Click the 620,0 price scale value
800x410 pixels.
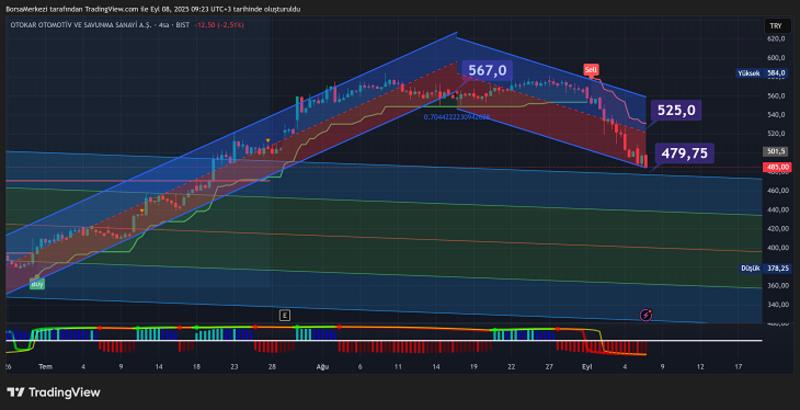click(776, 39)
